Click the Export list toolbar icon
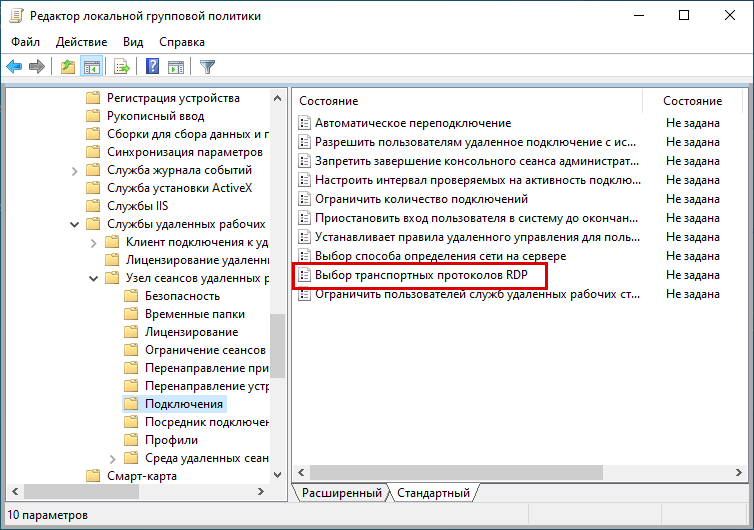This screenshot has width=754, height=530. tap(122, 66)
